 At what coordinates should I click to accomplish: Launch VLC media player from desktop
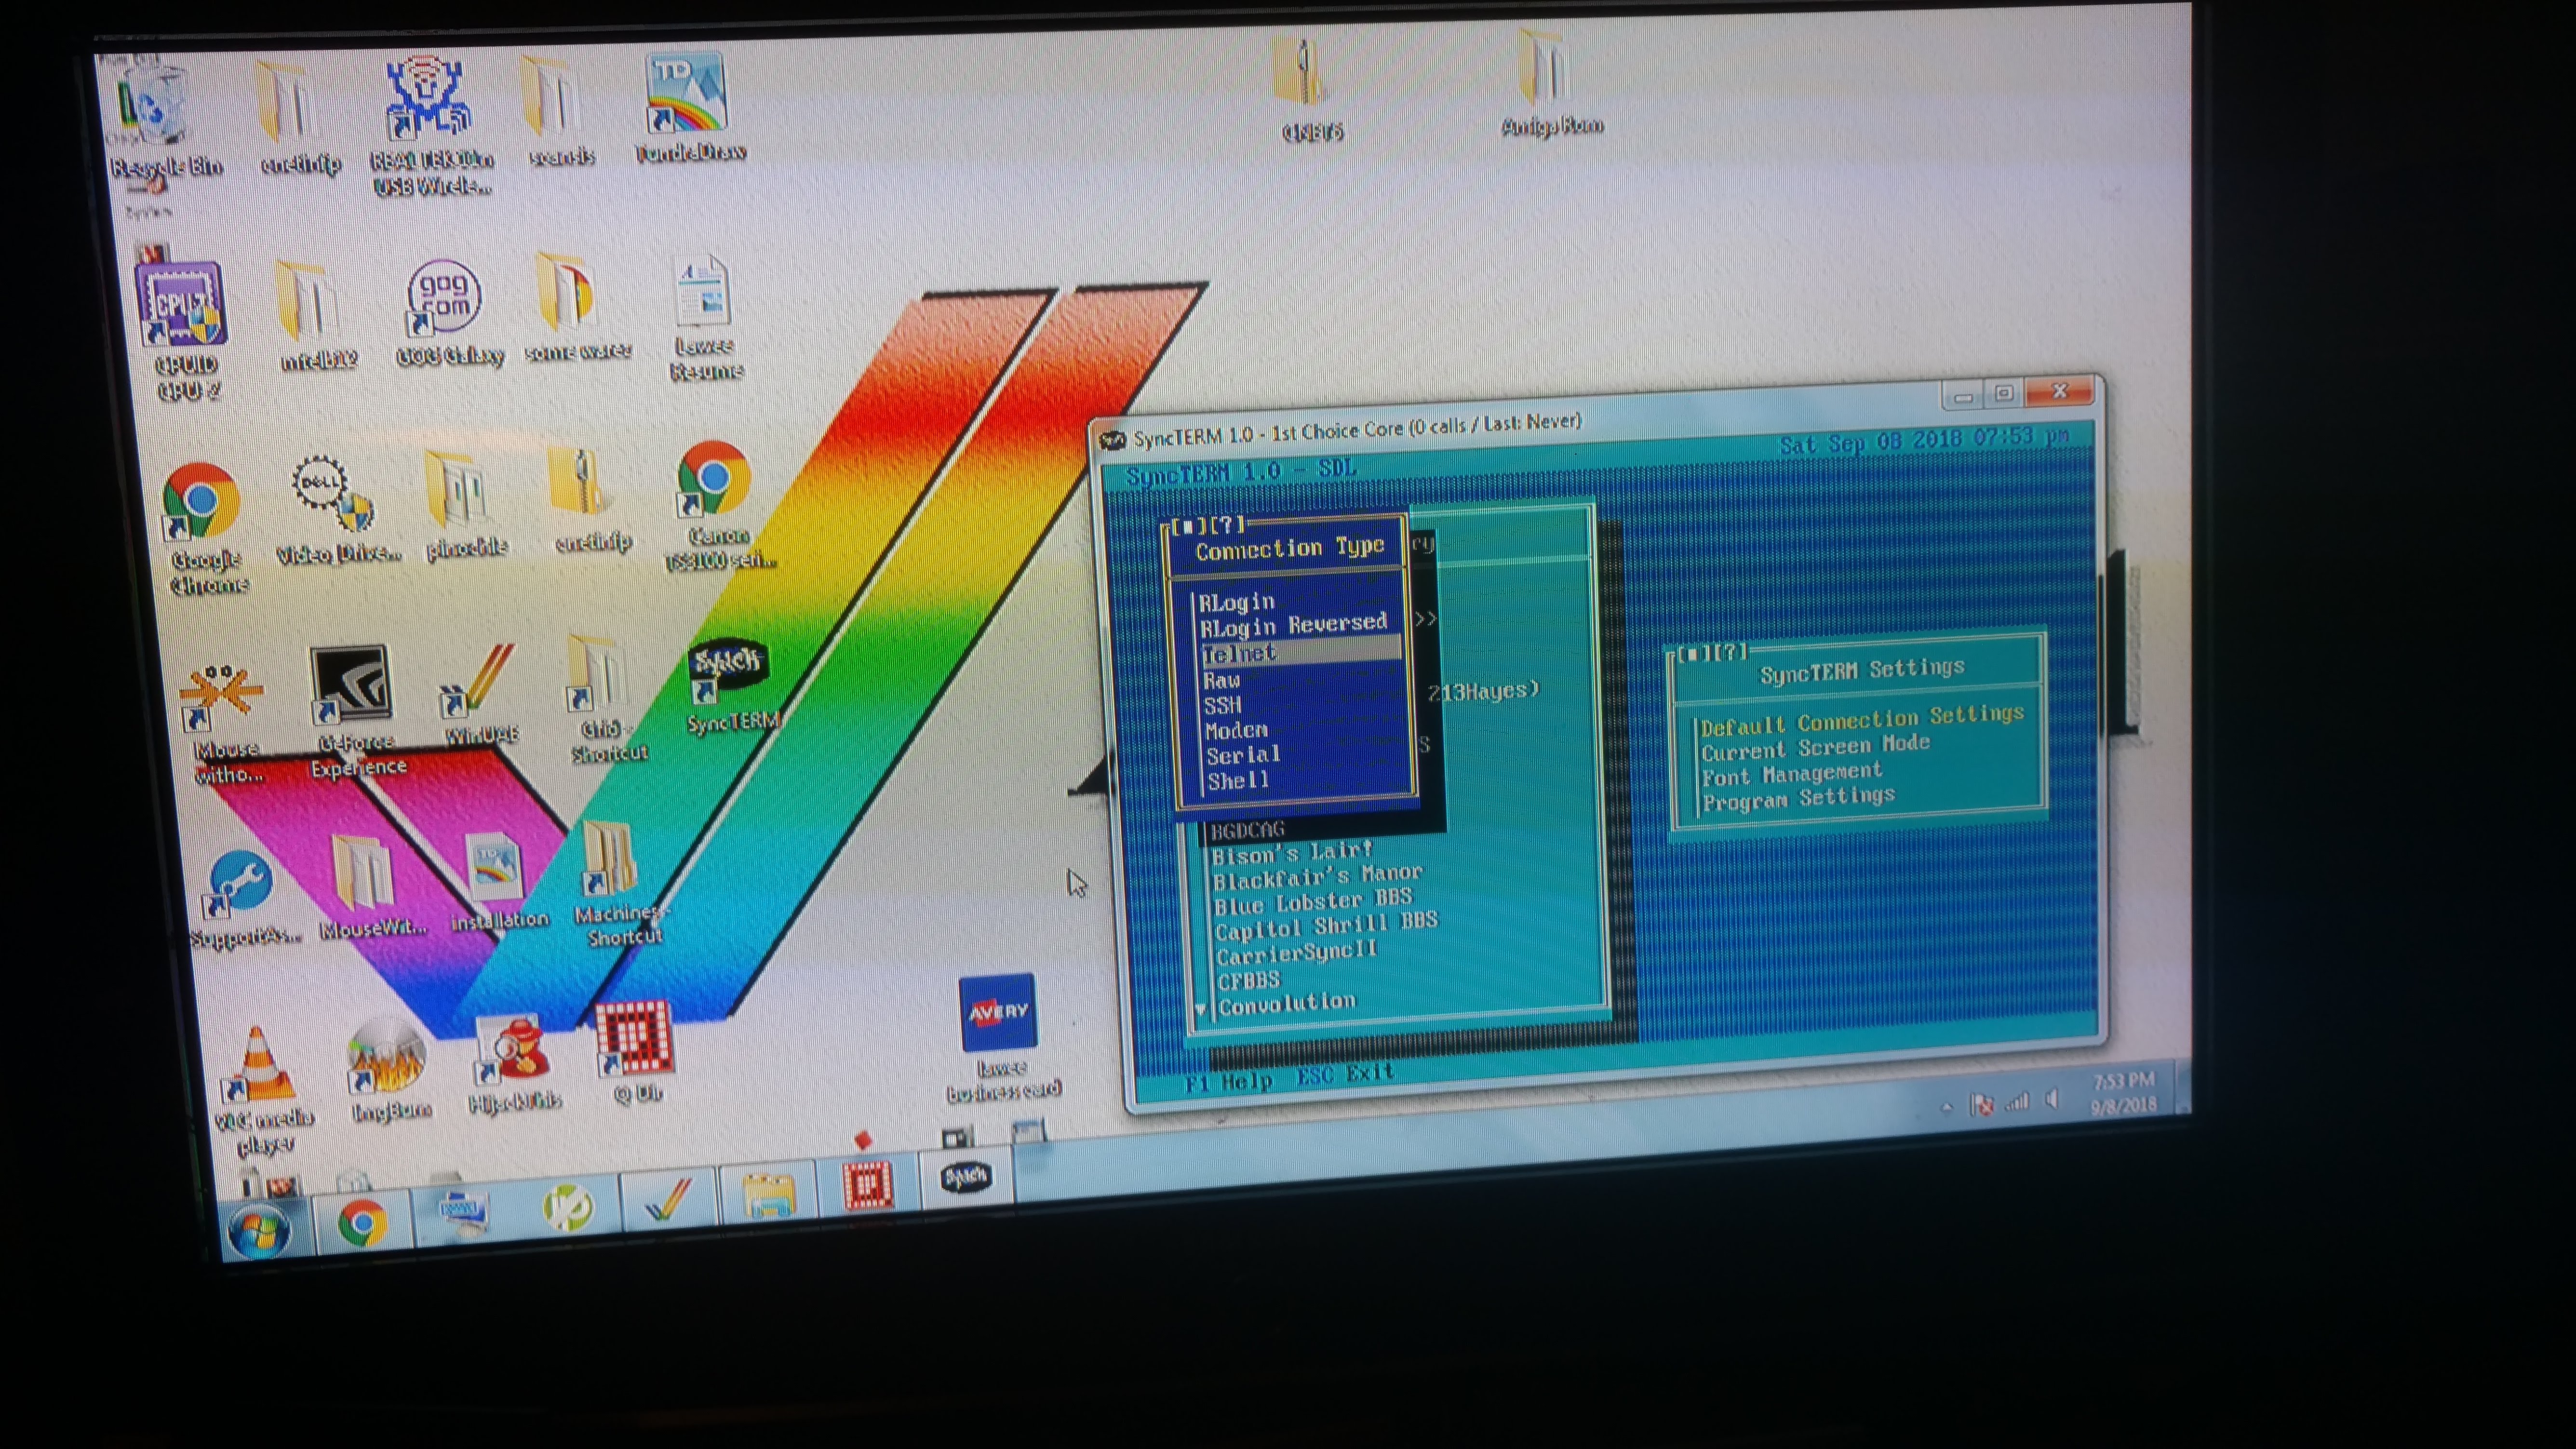[262, 1090]
